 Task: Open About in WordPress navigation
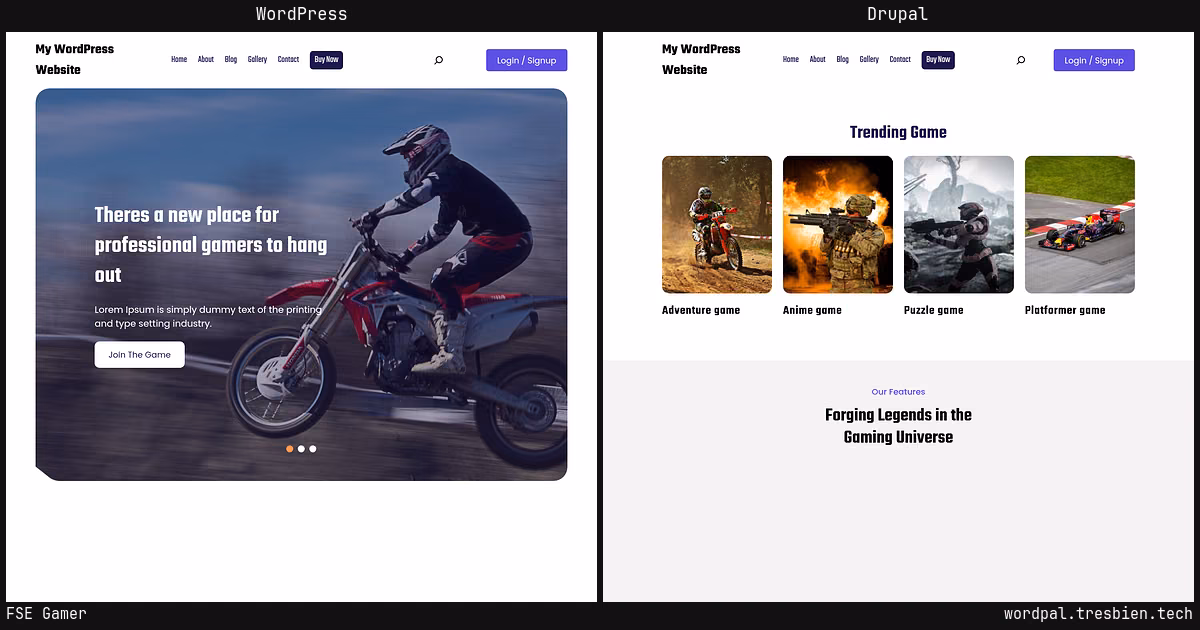(x=206, y=60)
